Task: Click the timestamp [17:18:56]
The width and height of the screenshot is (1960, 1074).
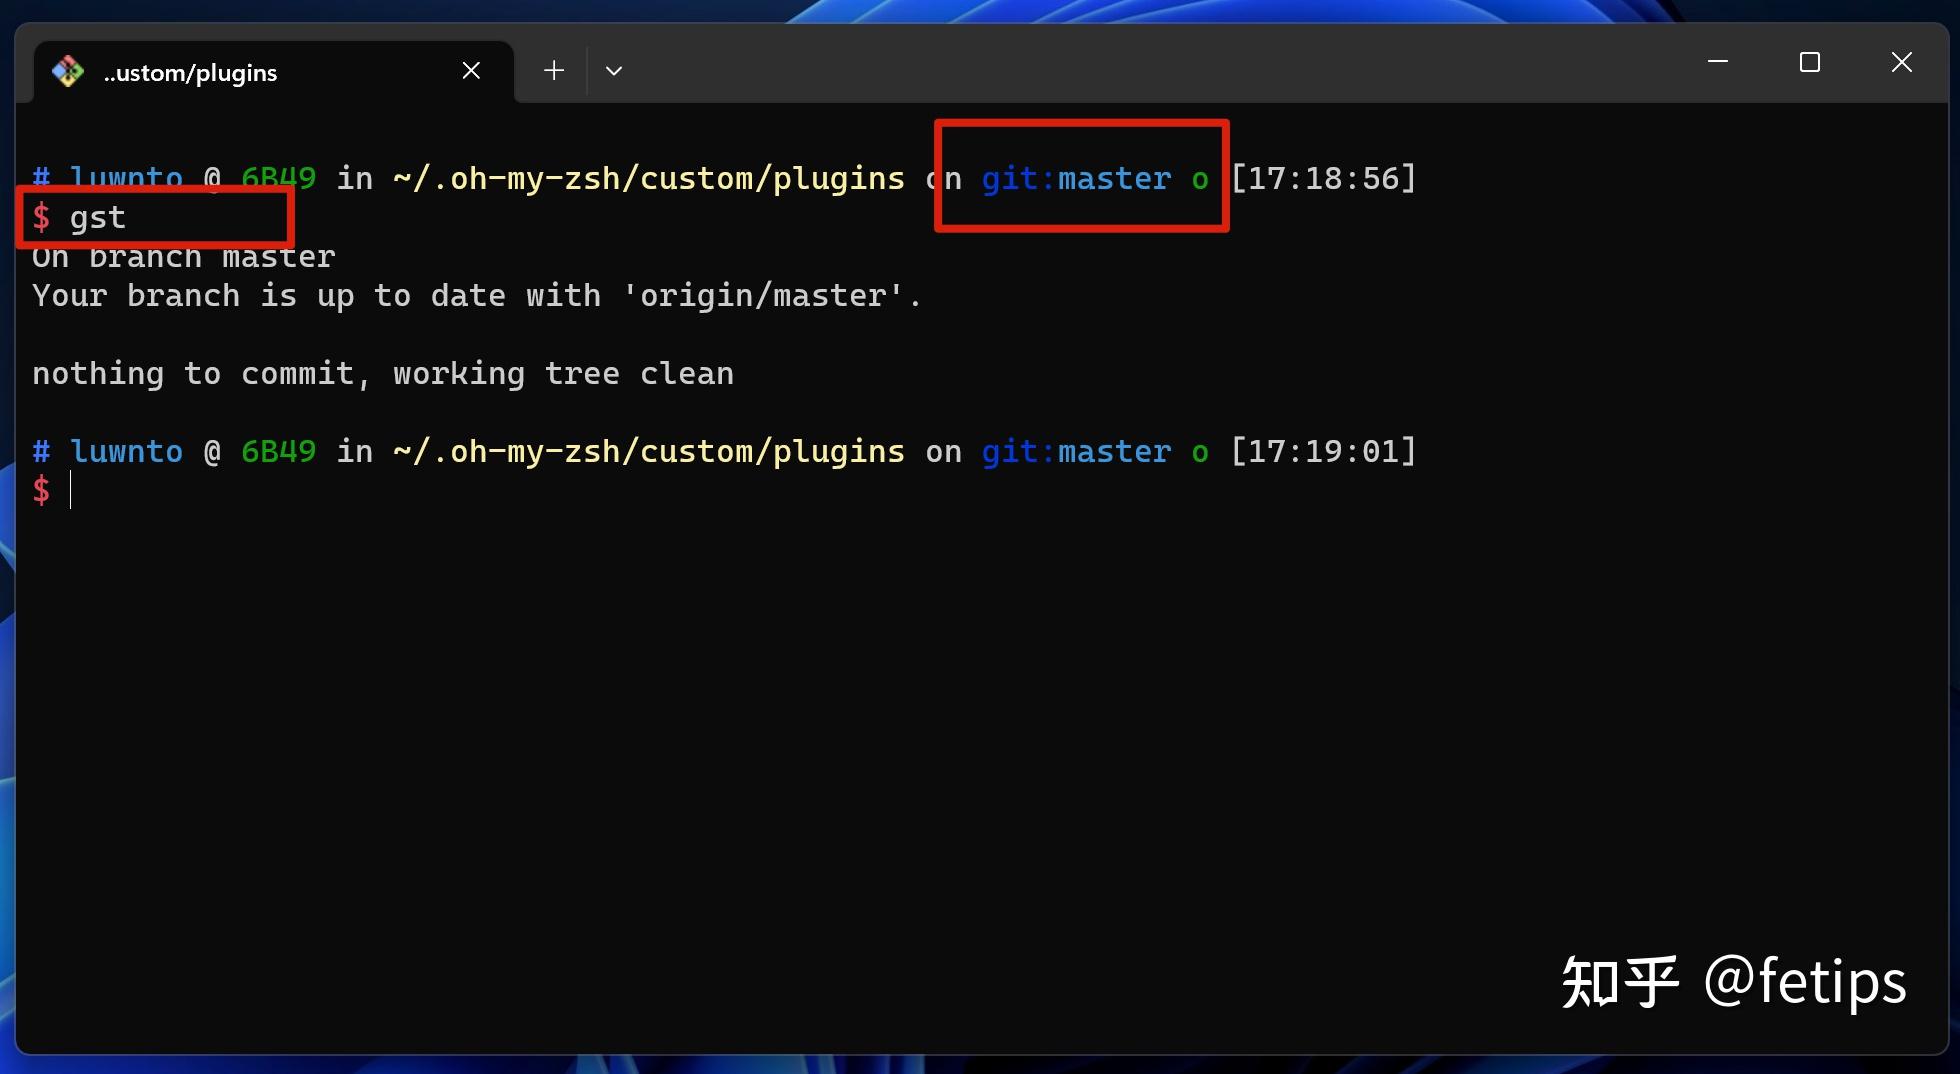Action: point(1323,178)
